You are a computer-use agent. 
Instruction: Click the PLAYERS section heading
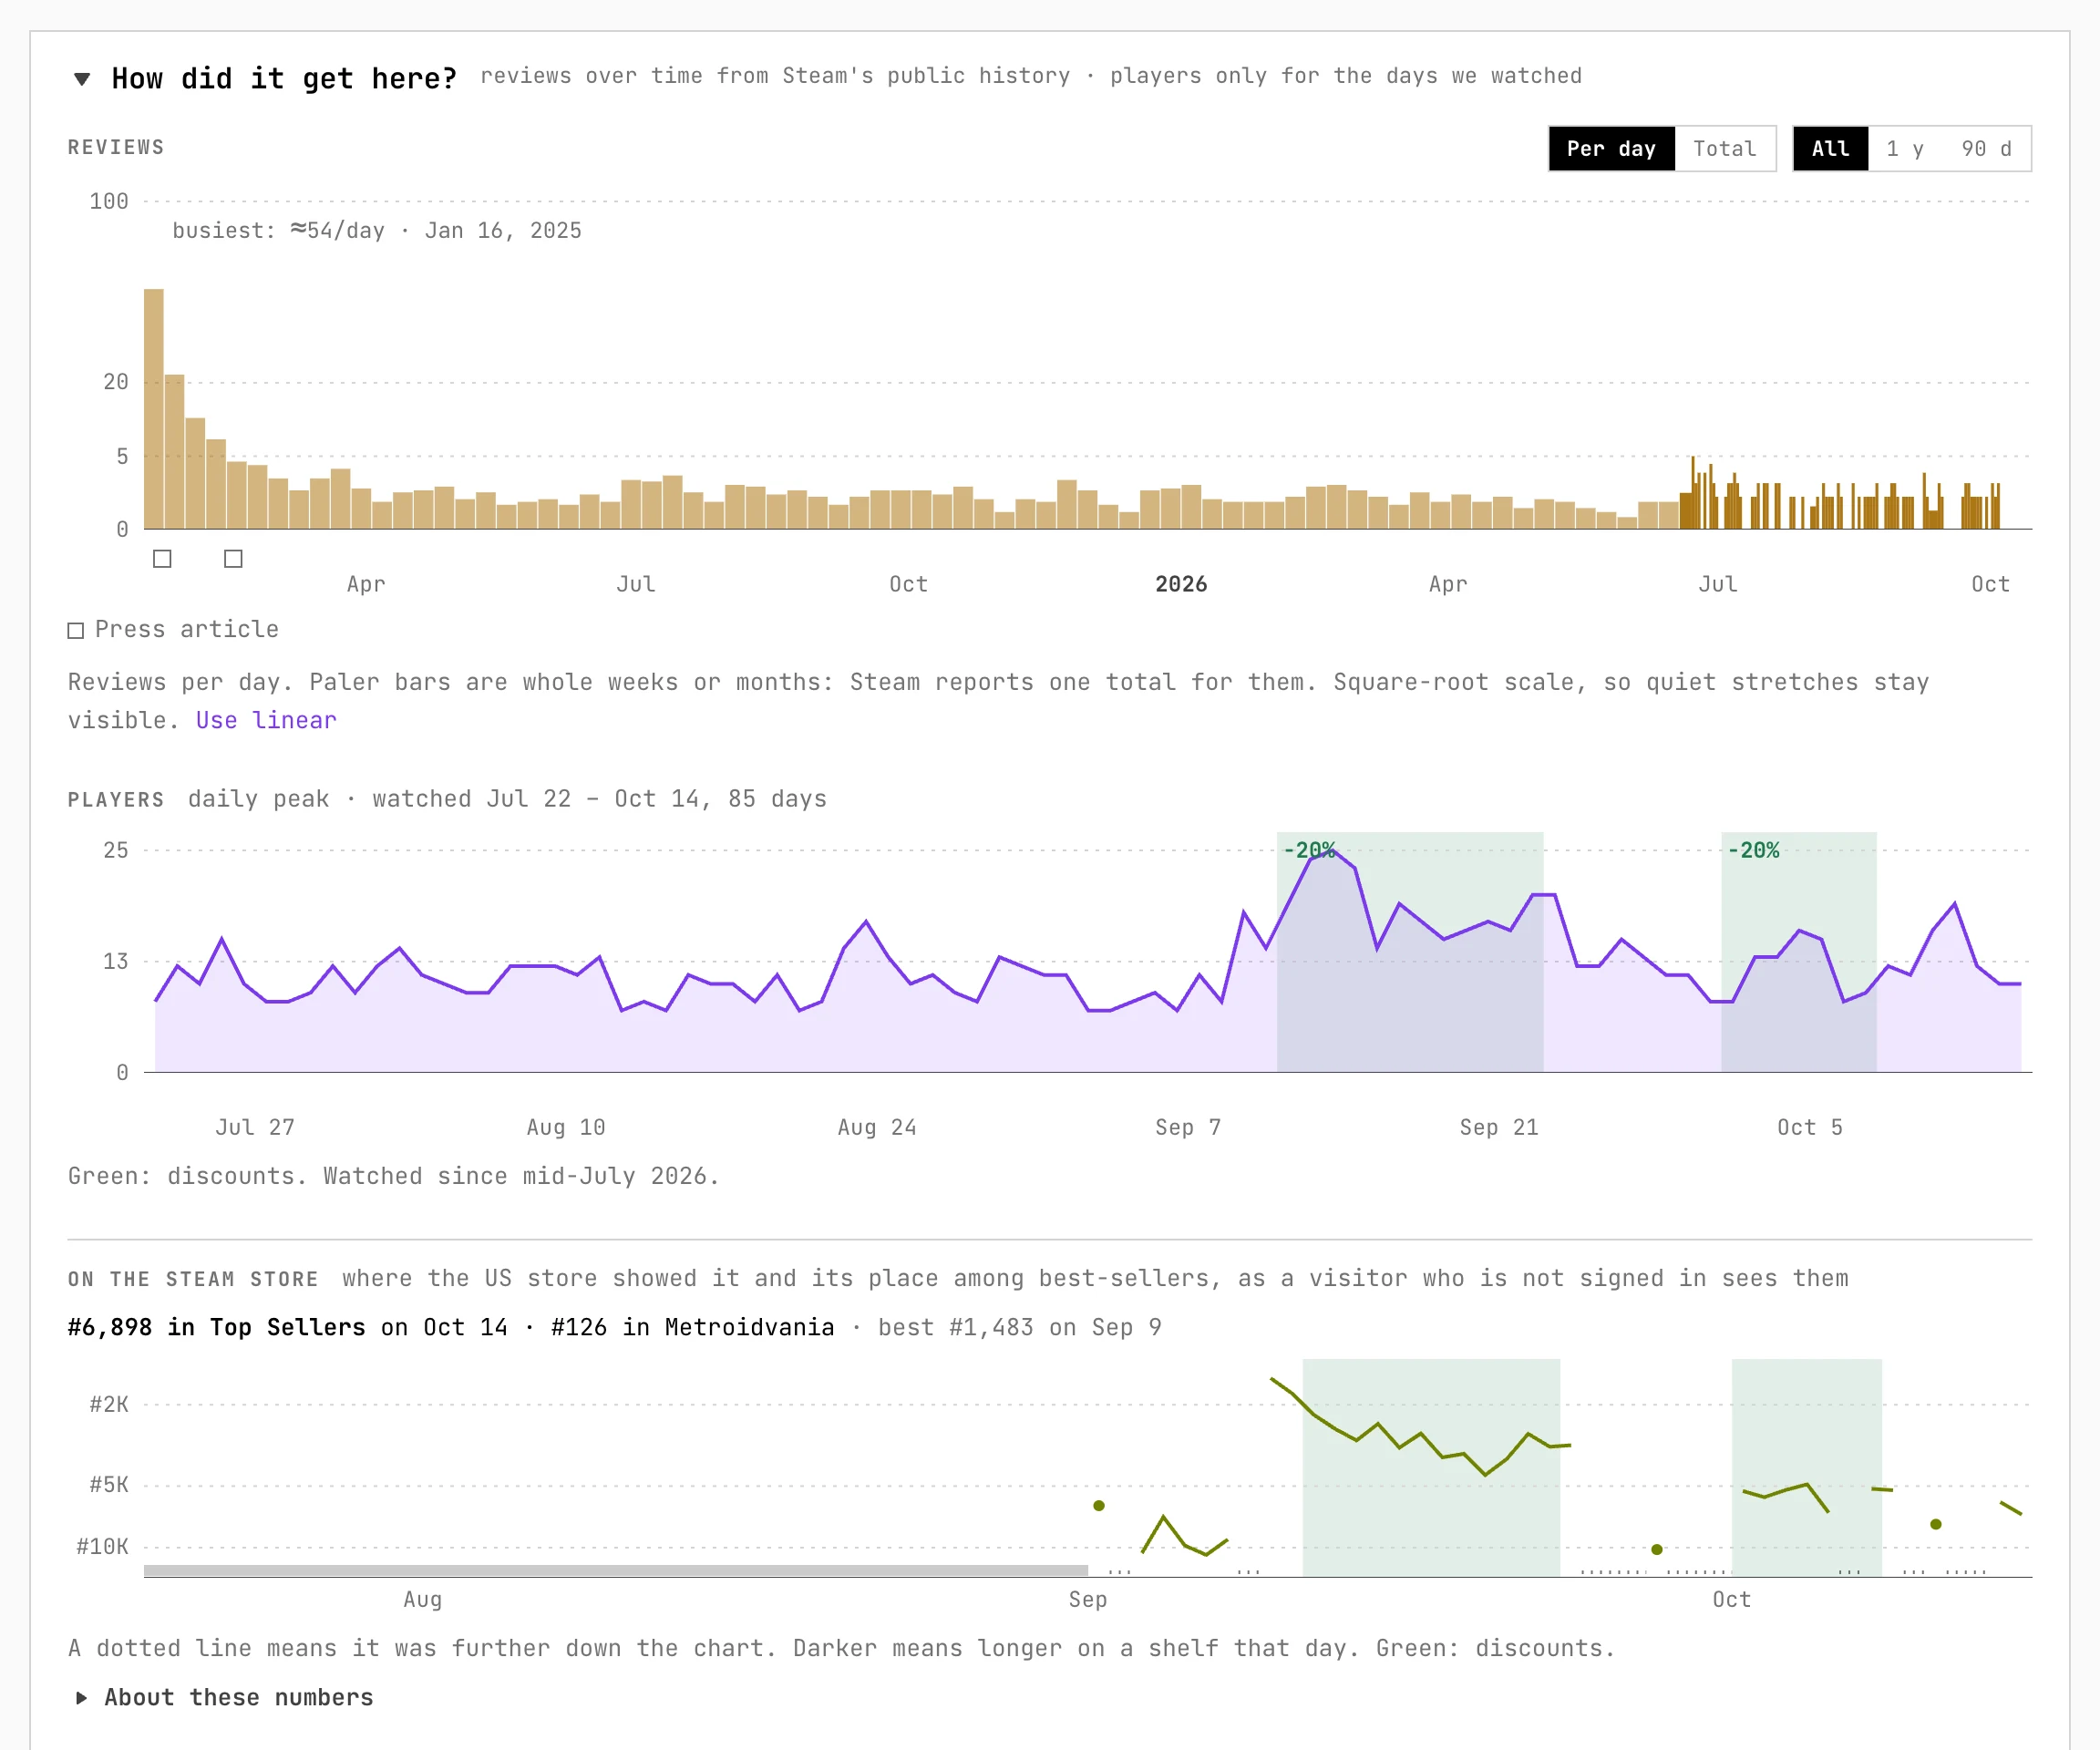pos(116,800)
